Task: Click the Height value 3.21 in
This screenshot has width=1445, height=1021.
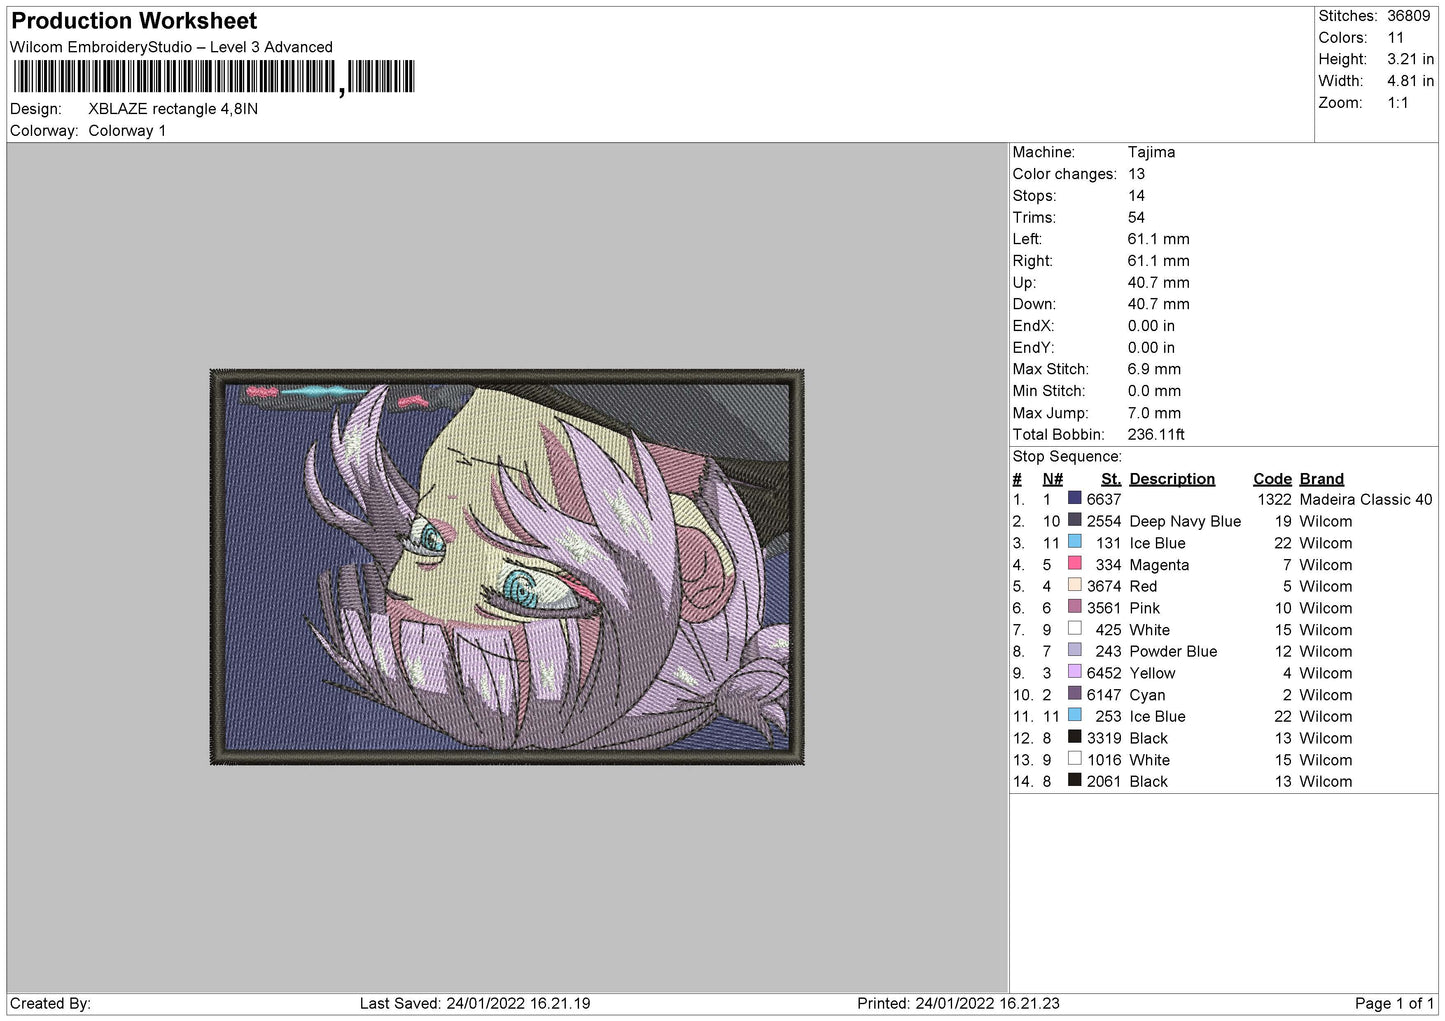Action: [1411, 59]
